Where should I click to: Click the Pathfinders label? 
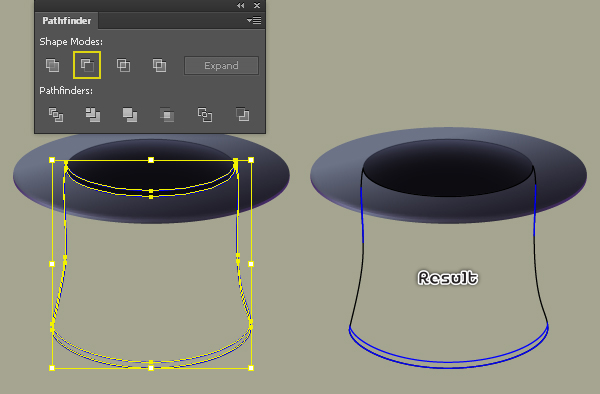point(66,91)
